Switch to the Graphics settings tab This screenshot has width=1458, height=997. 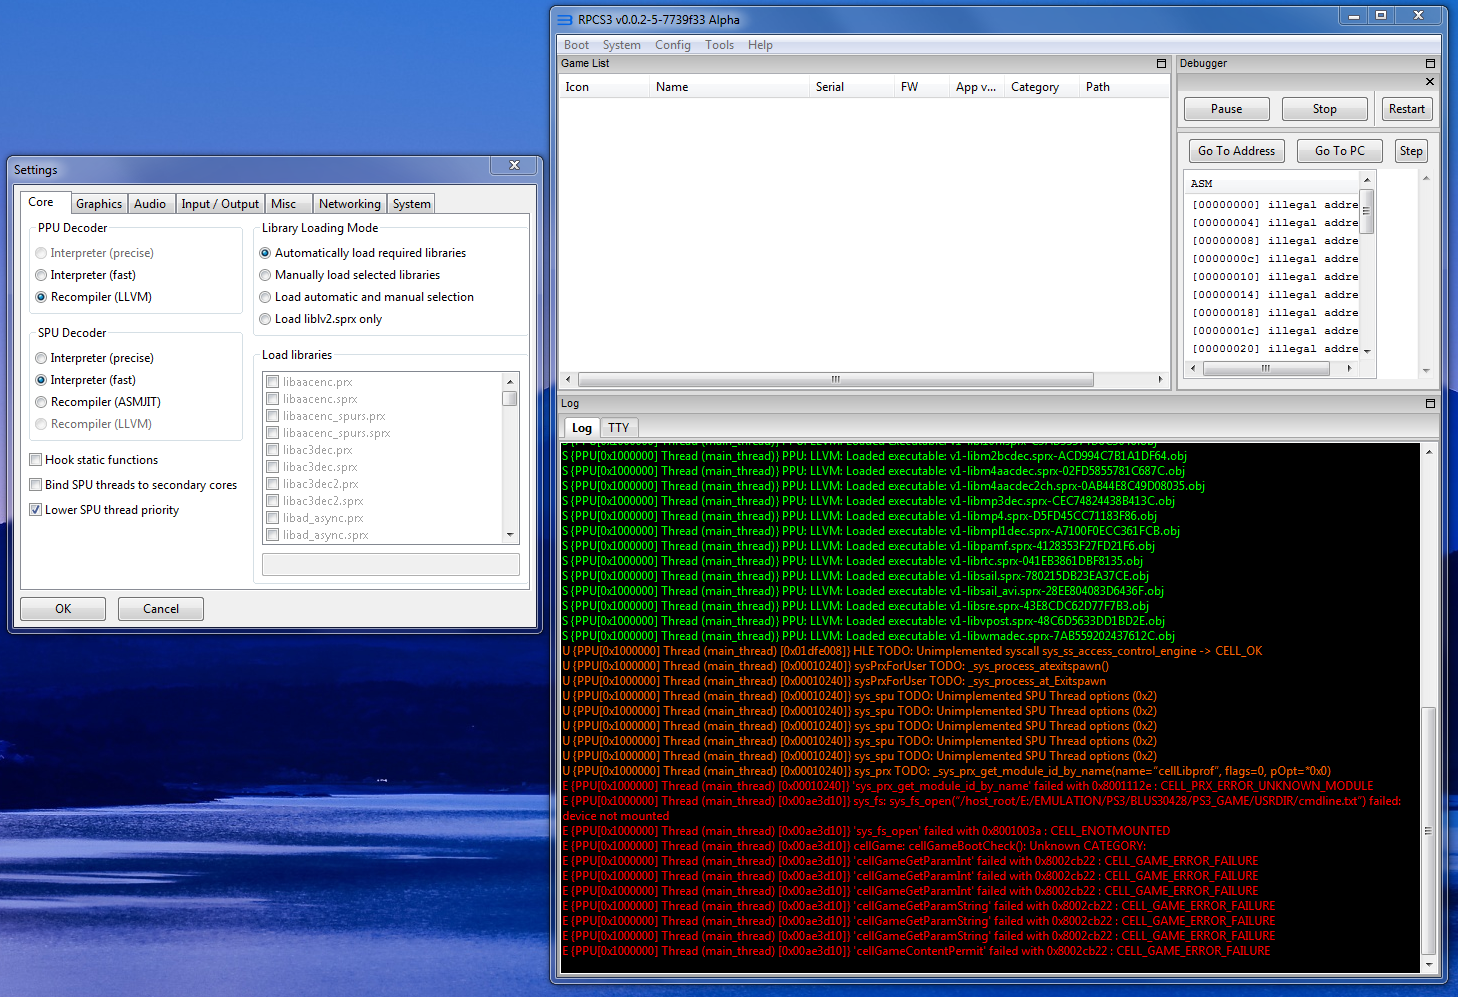[99, 204]
